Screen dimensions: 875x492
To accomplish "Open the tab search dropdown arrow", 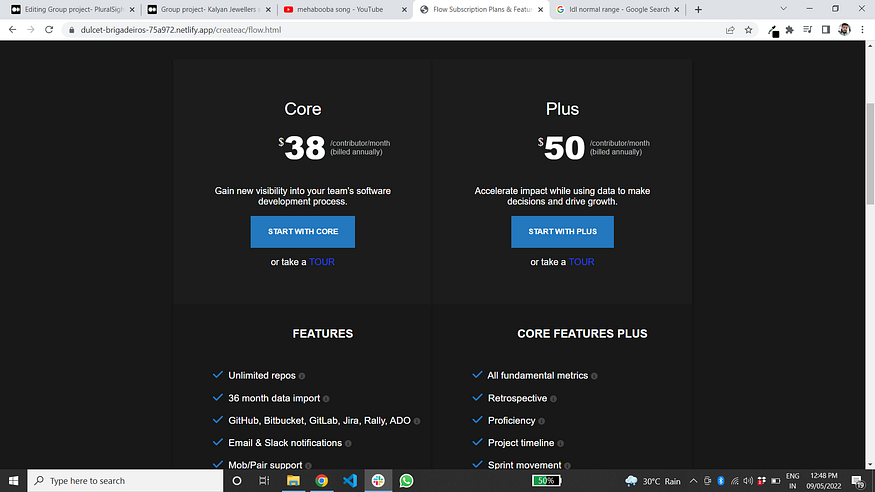I will point(783,9).
